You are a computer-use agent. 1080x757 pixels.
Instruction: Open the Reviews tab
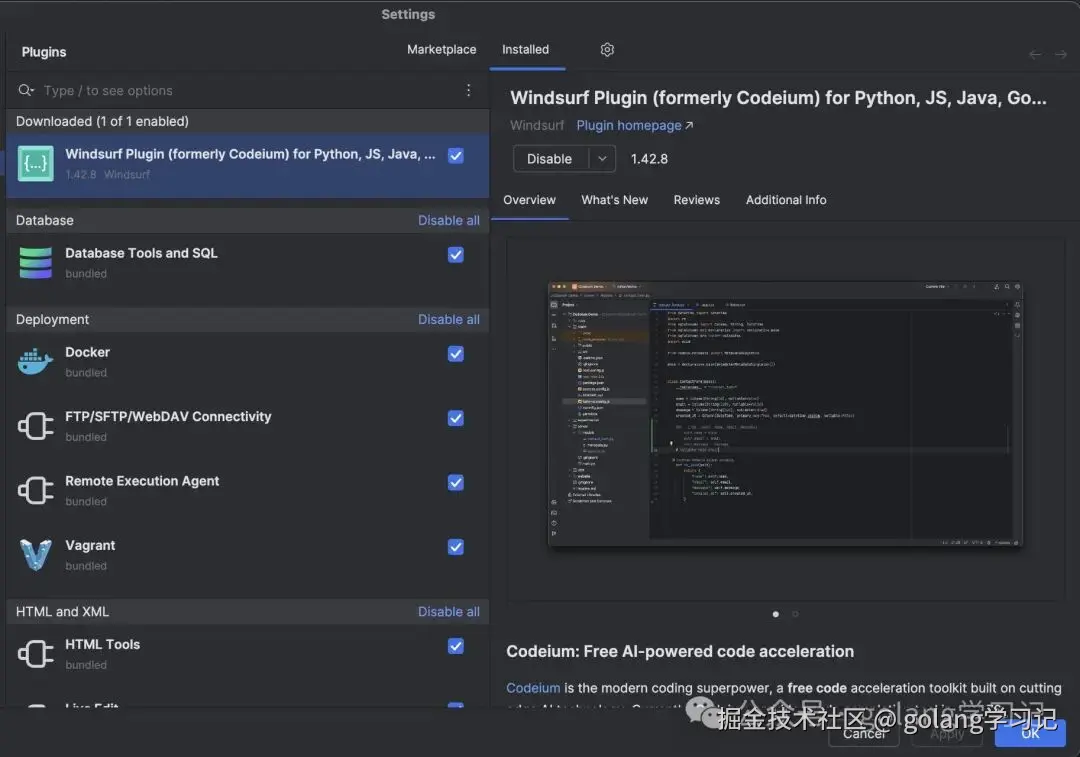(x=696, y=200)
